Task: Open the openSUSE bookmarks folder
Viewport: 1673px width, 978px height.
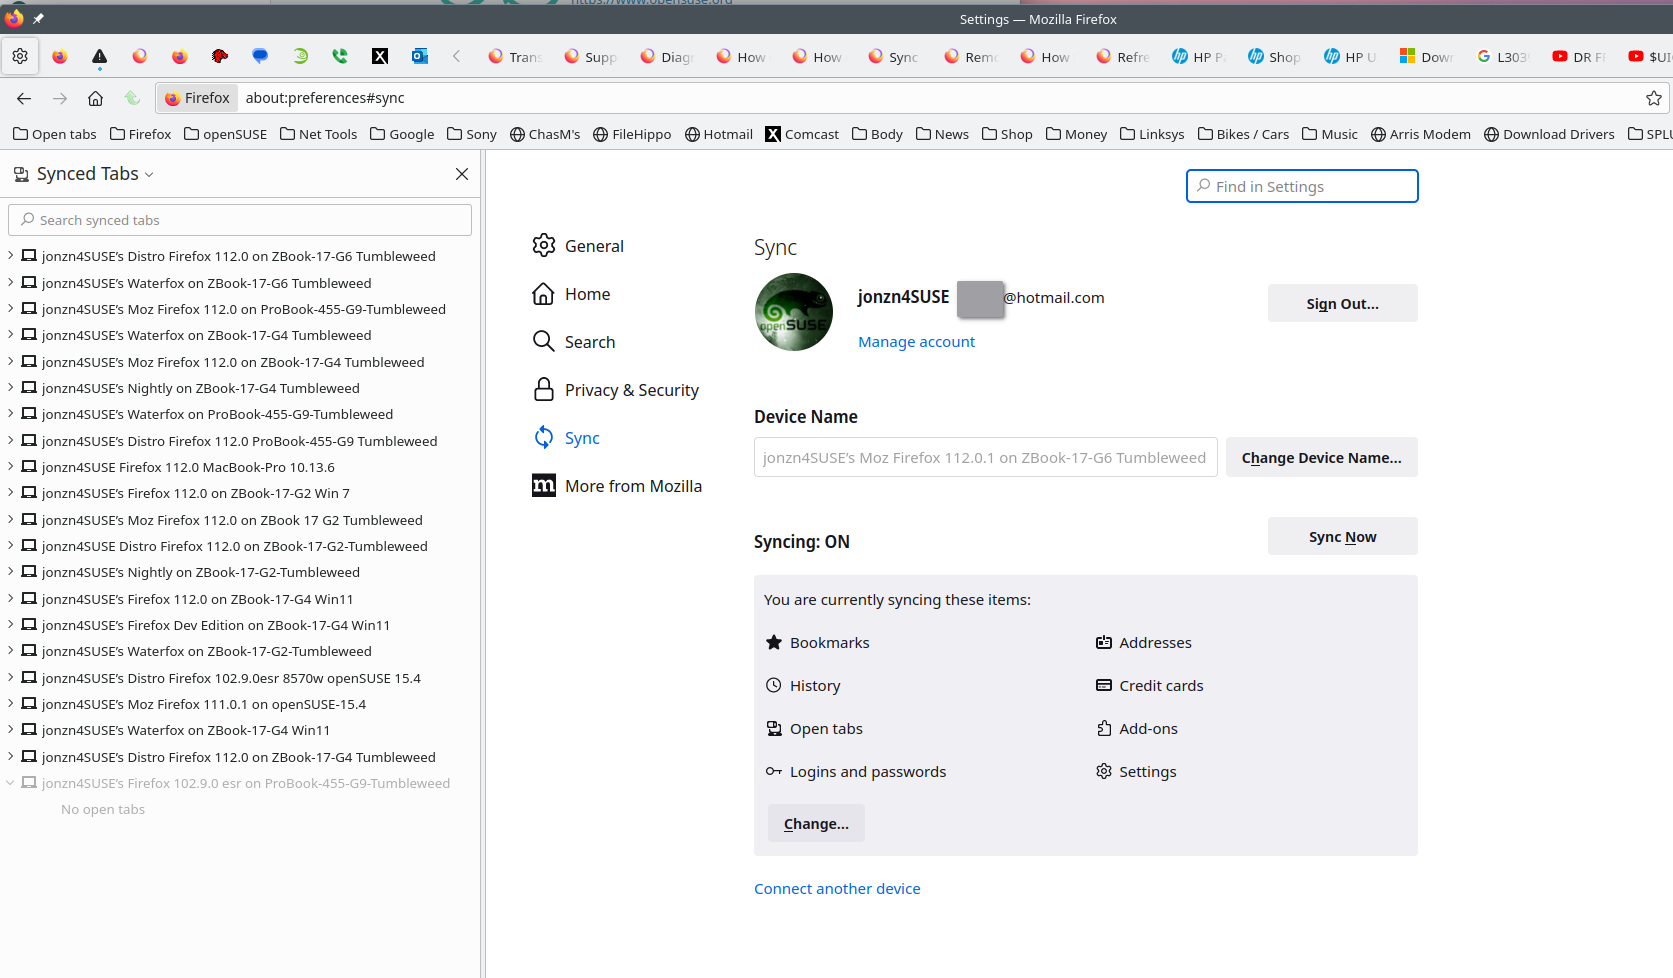Action: point(225,134)
